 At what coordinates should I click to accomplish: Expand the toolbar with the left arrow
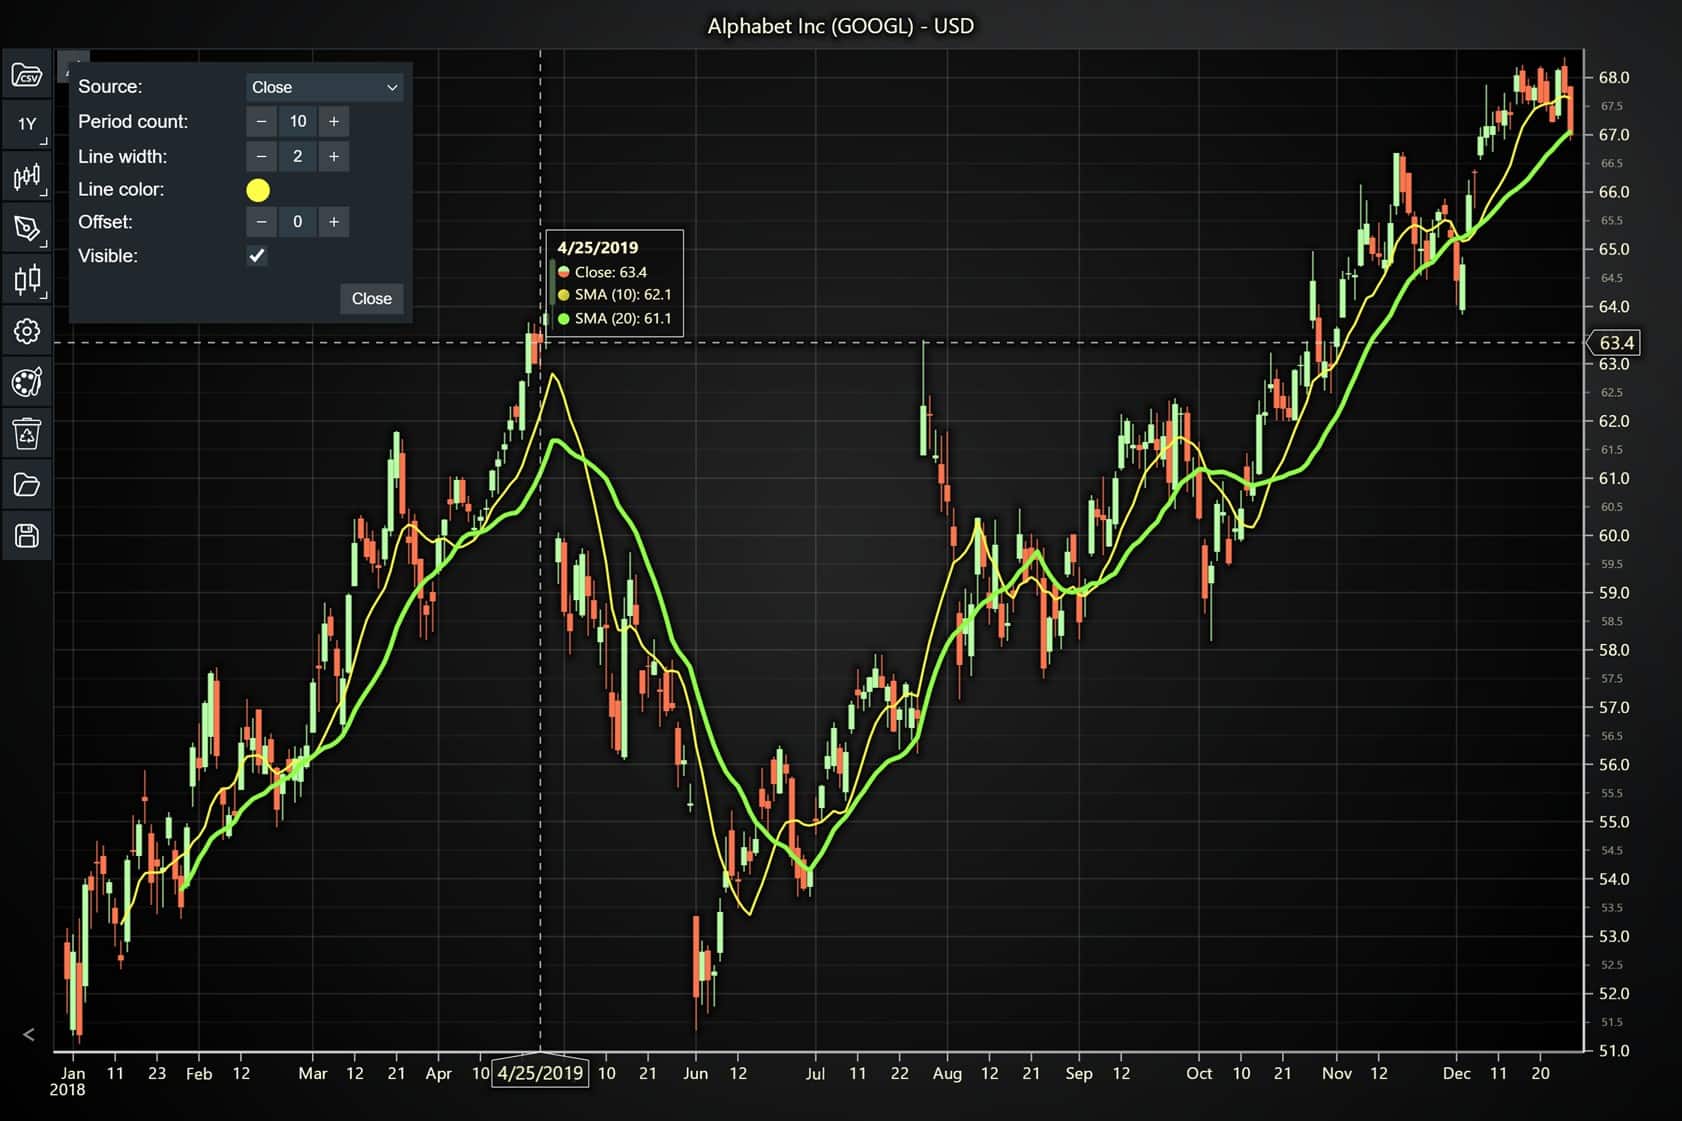[x=28, y=1035]
